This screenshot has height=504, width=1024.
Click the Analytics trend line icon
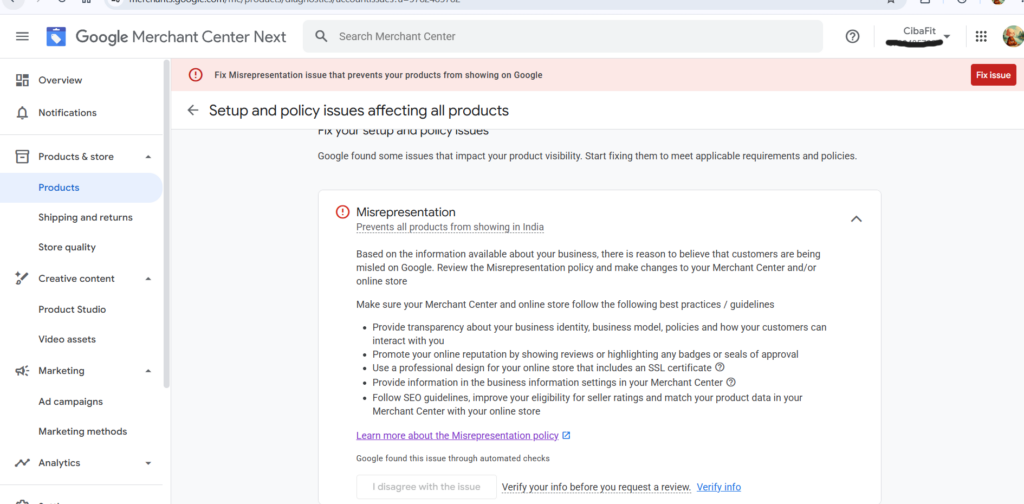point(22,463)
